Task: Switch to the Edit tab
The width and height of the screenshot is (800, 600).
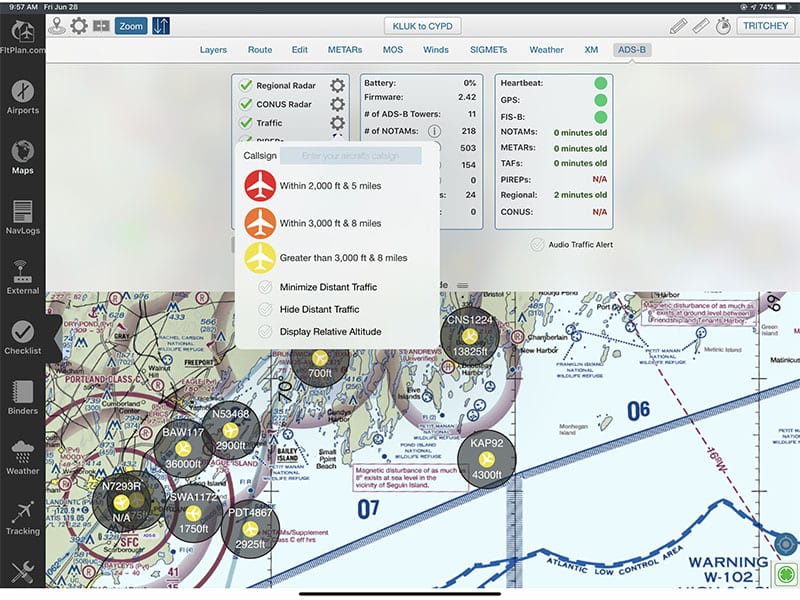Action: point(299,50)
